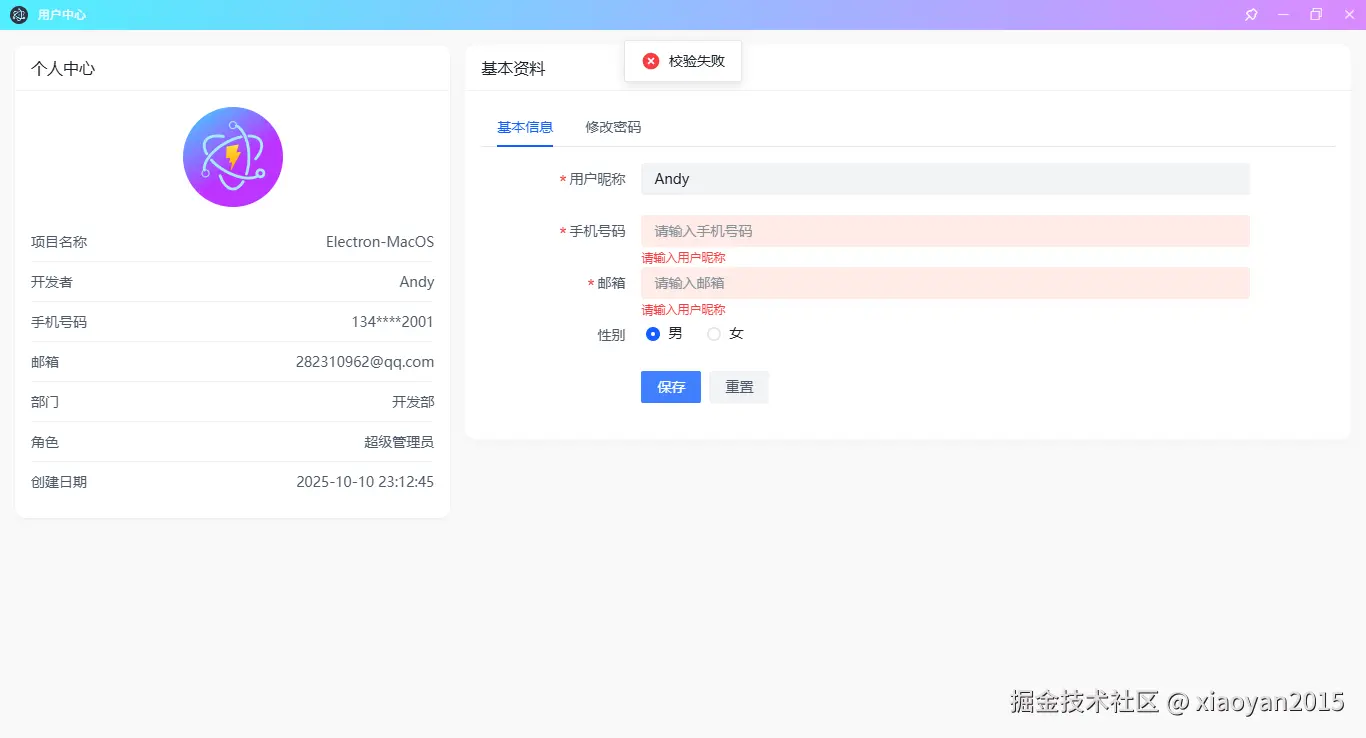Click the app logo in the title bar
1366x738 pixels.
tap(17, 15)
